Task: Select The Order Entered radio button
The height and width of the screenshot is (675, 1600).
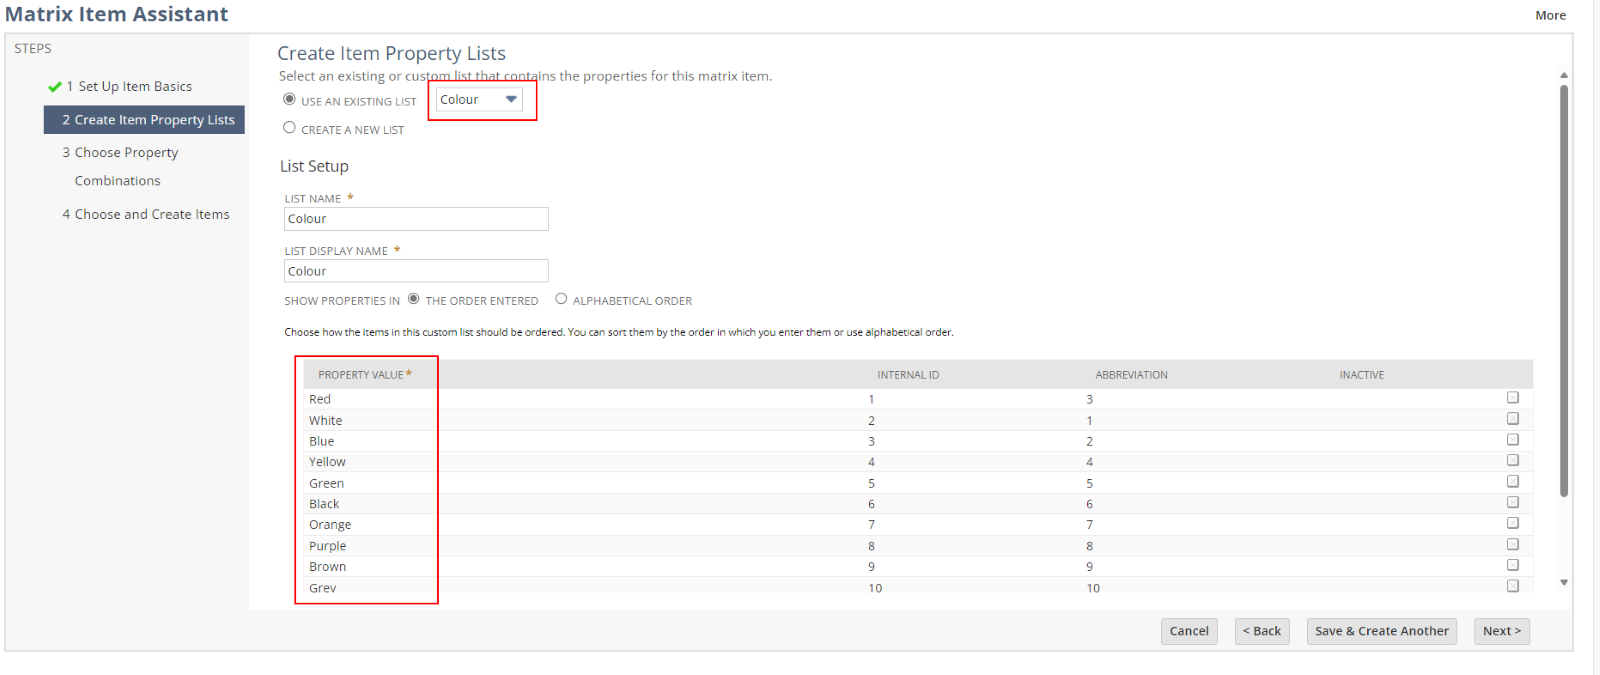Action: coord(413,299)
